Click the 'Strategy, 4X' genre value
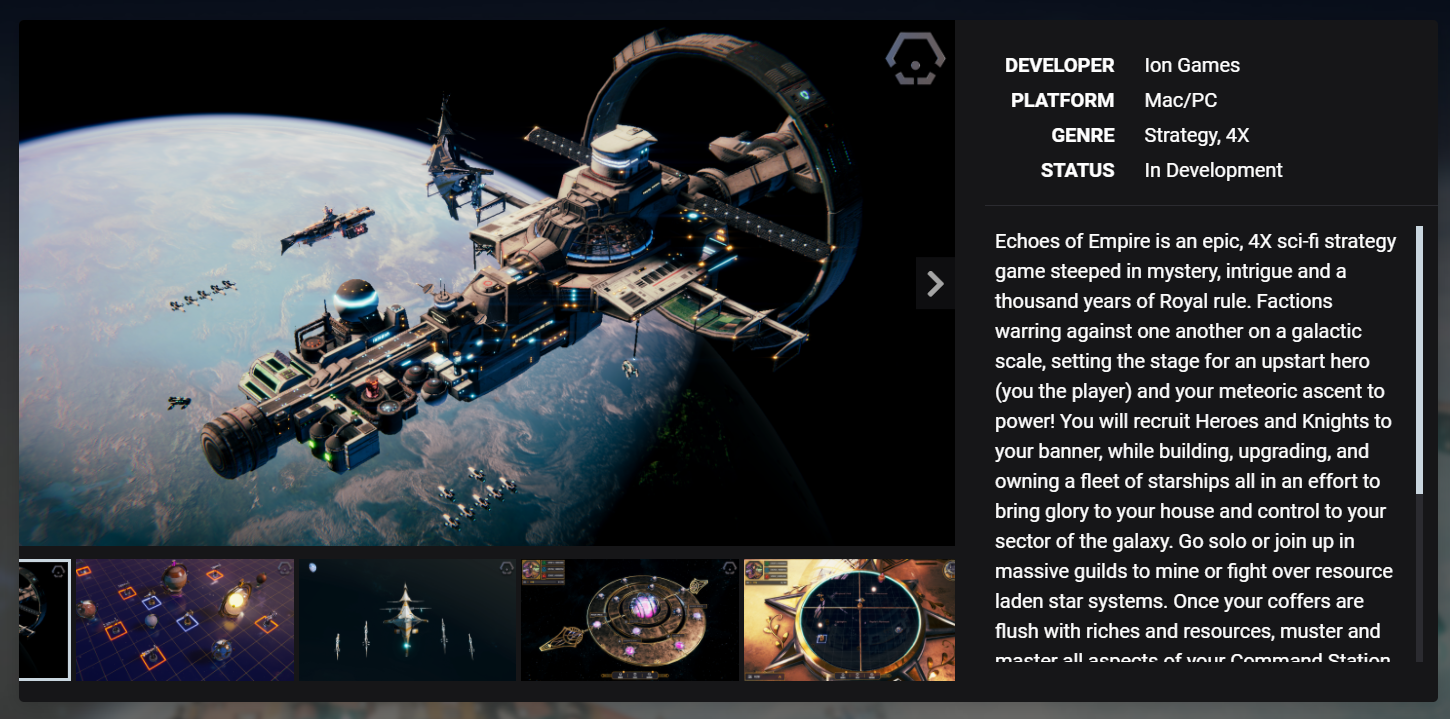1450x719 pixels. 1197,135
